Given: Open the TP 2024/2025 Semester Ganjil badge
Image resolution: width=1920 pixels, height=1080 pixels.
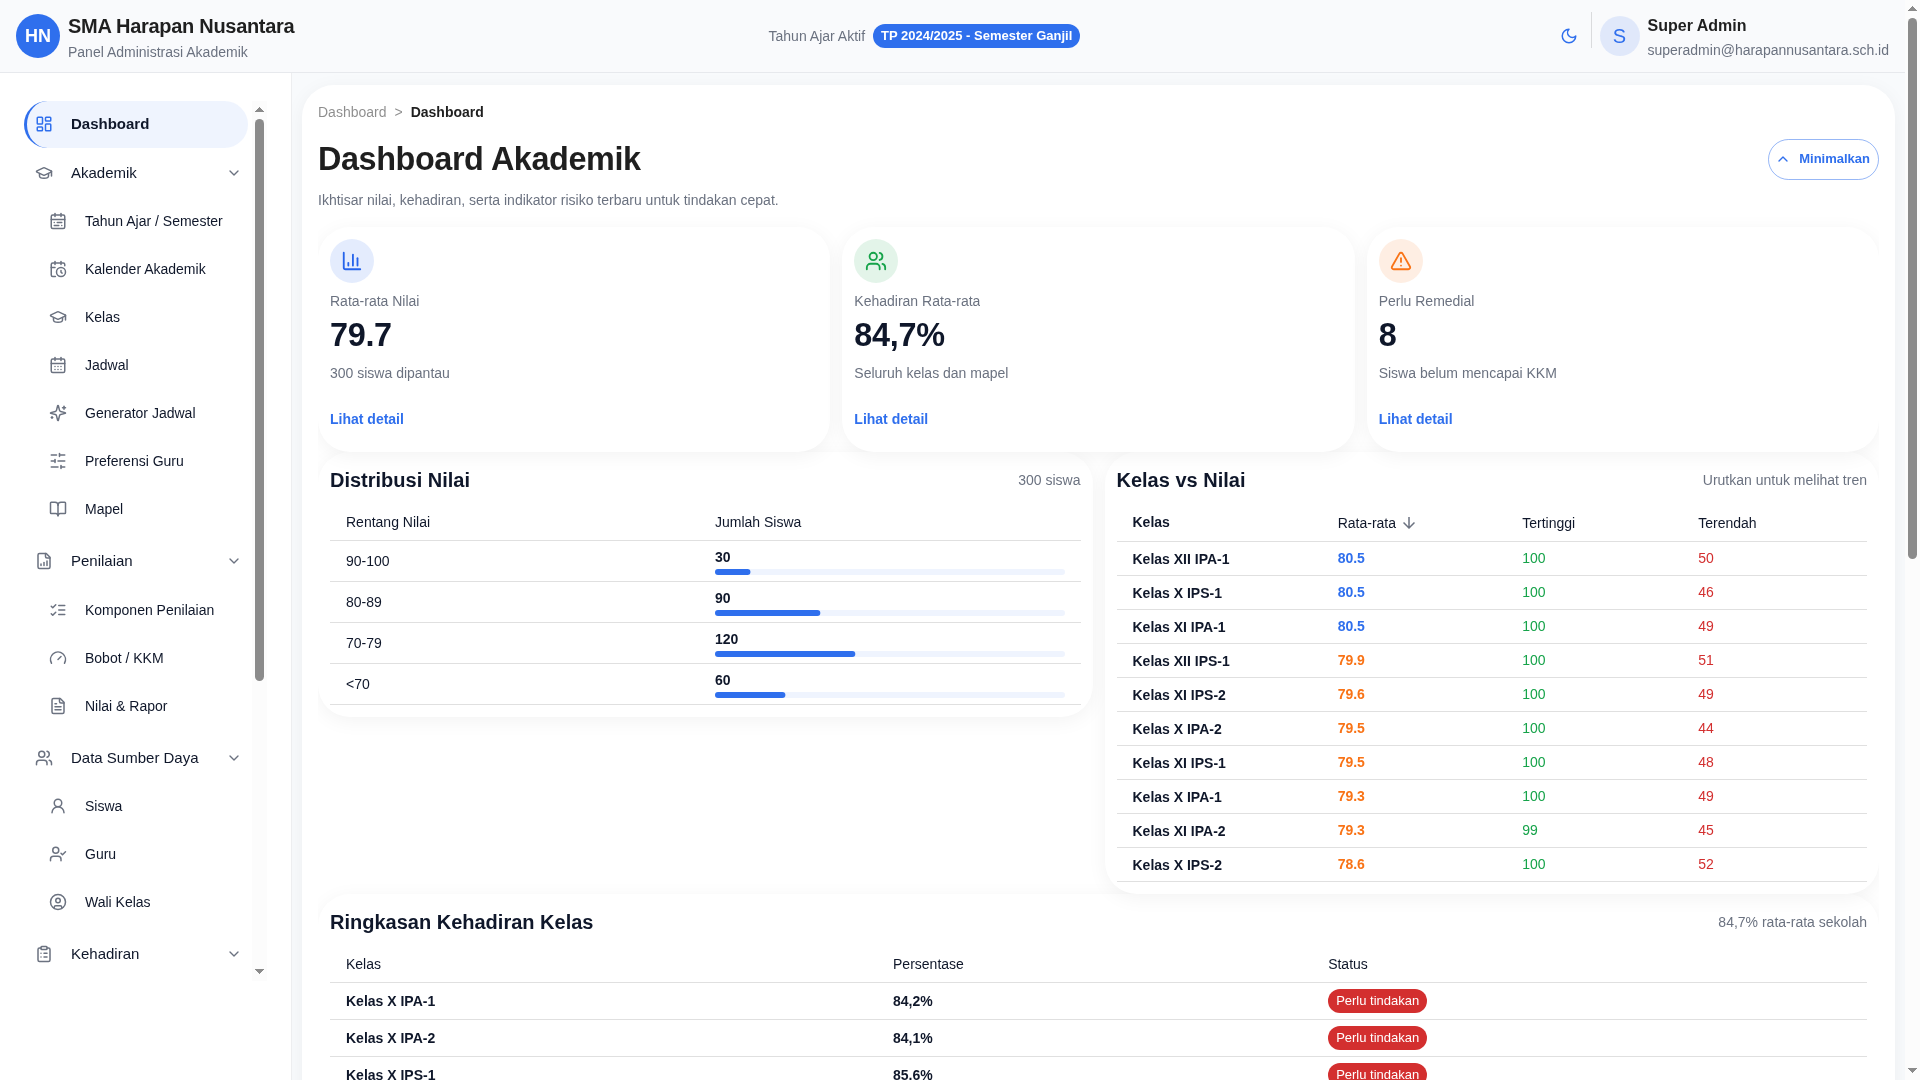Looking at the screenshot, I should click(976, 36).
